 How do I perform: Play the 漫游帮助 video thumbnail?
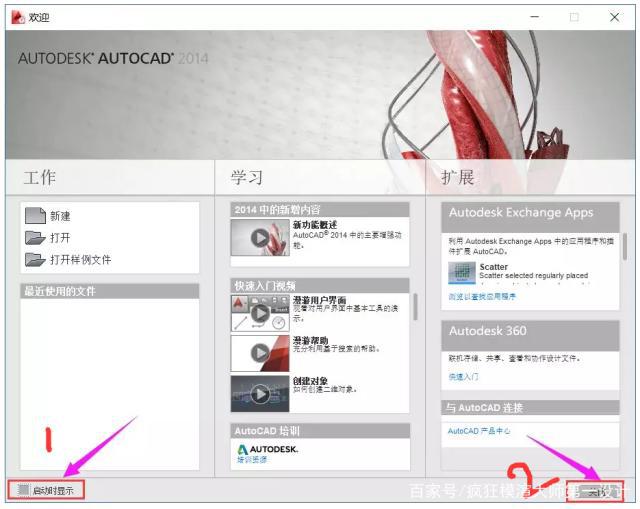click(x=260, y=353)
